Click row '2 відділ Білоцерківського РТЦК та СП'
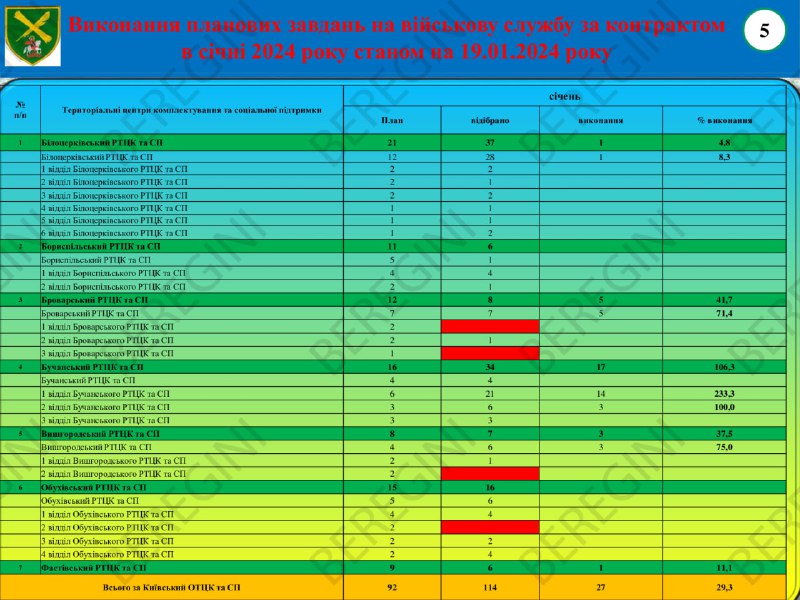Screen dimensions: 800x600 click(393, 182)
